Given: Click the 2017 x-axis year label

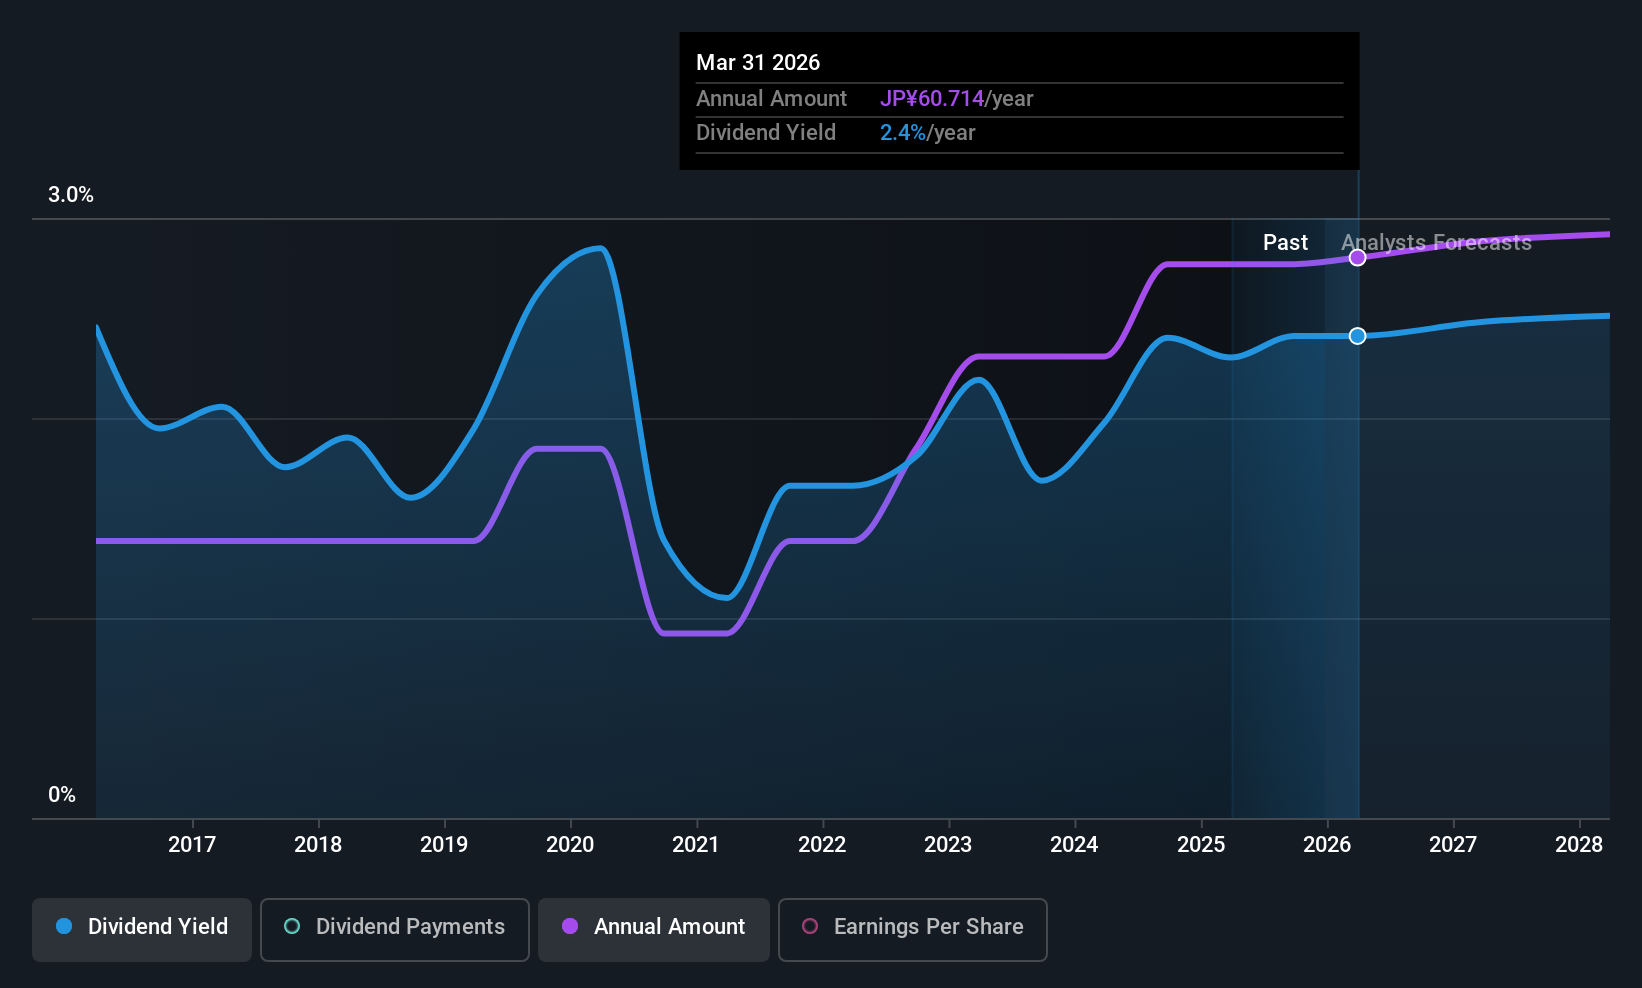Looking at the screenshot, I should [x=192, y=845].
